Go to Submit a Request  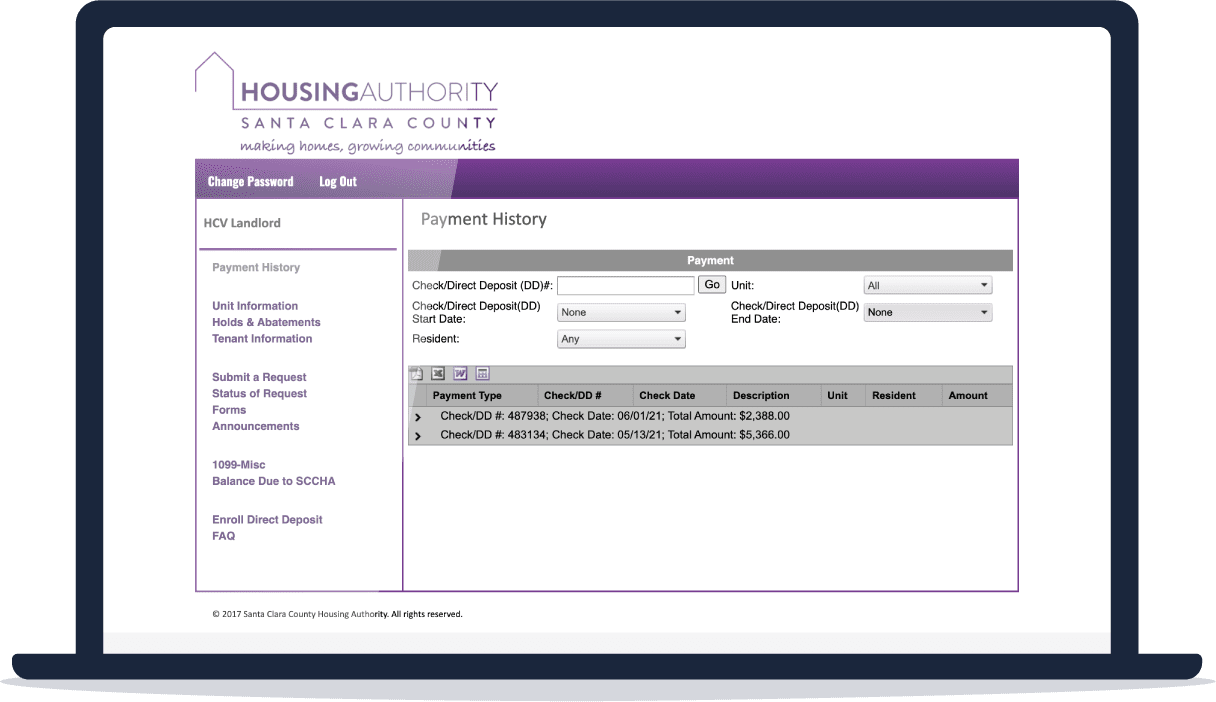(x=259, y=377)
